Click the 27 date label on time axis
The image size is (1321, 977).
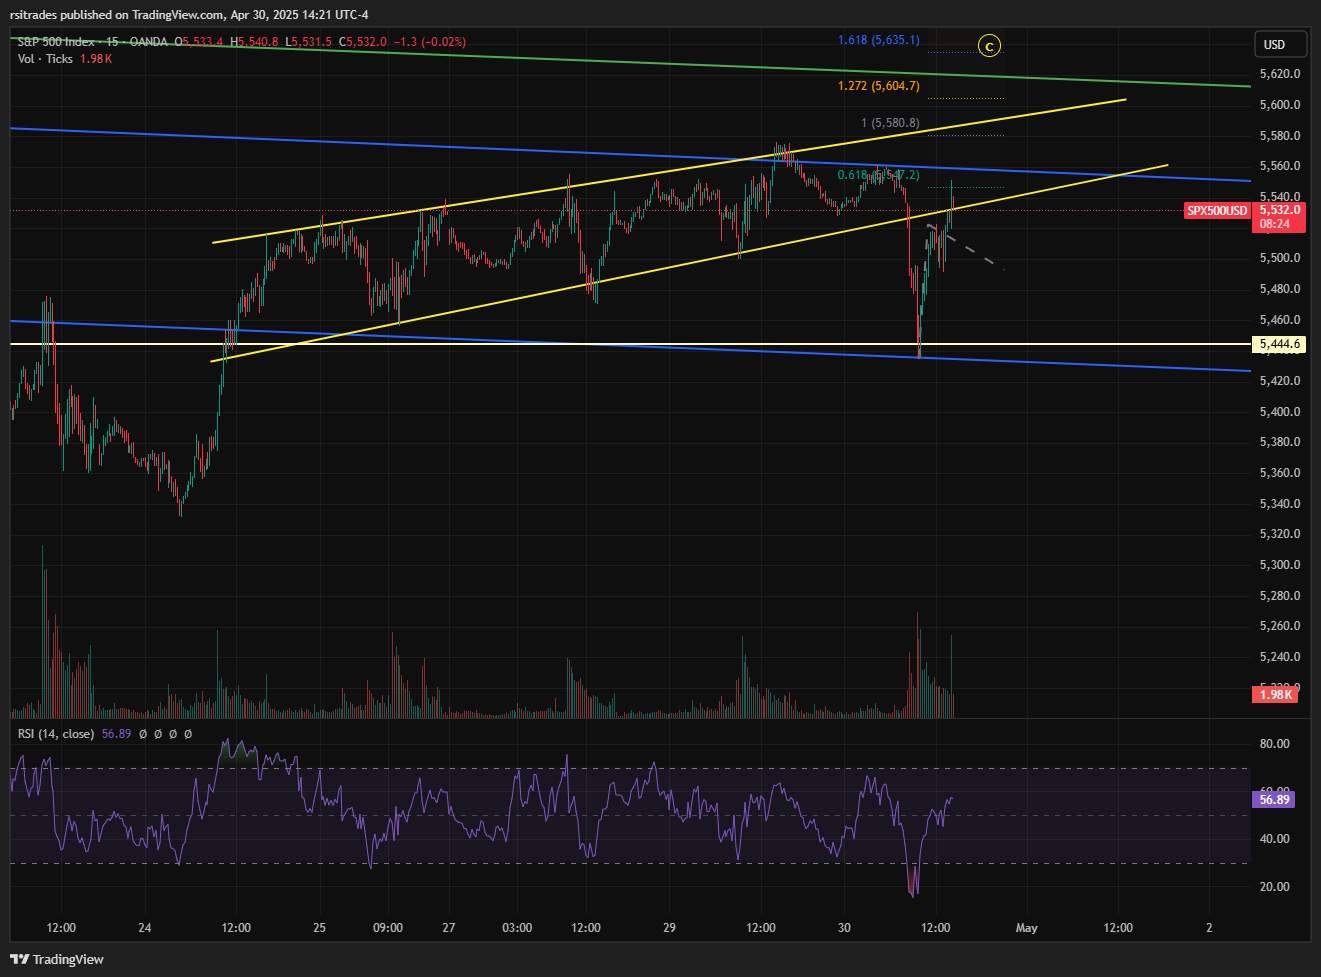(449, 928)
